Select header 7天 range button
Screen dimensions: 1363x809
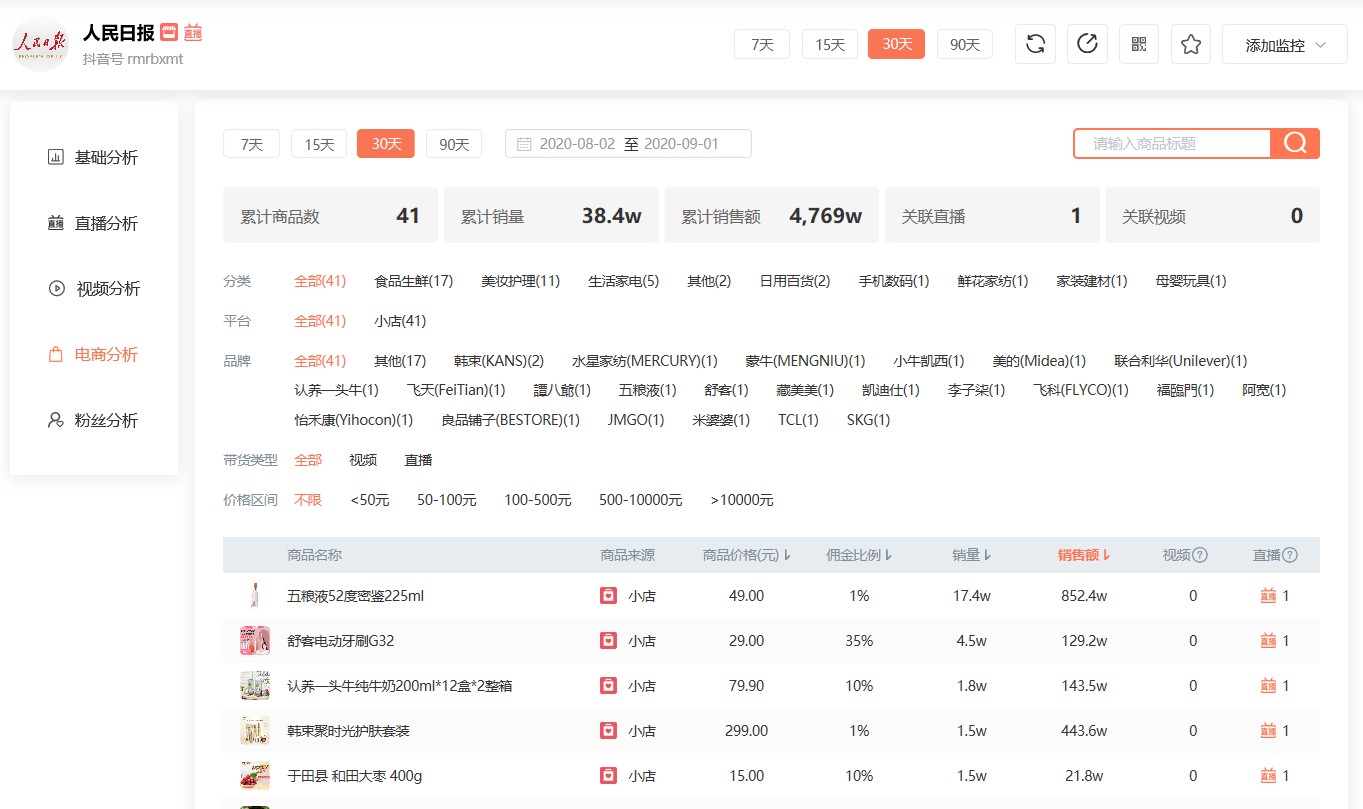[x=762, y=44]
